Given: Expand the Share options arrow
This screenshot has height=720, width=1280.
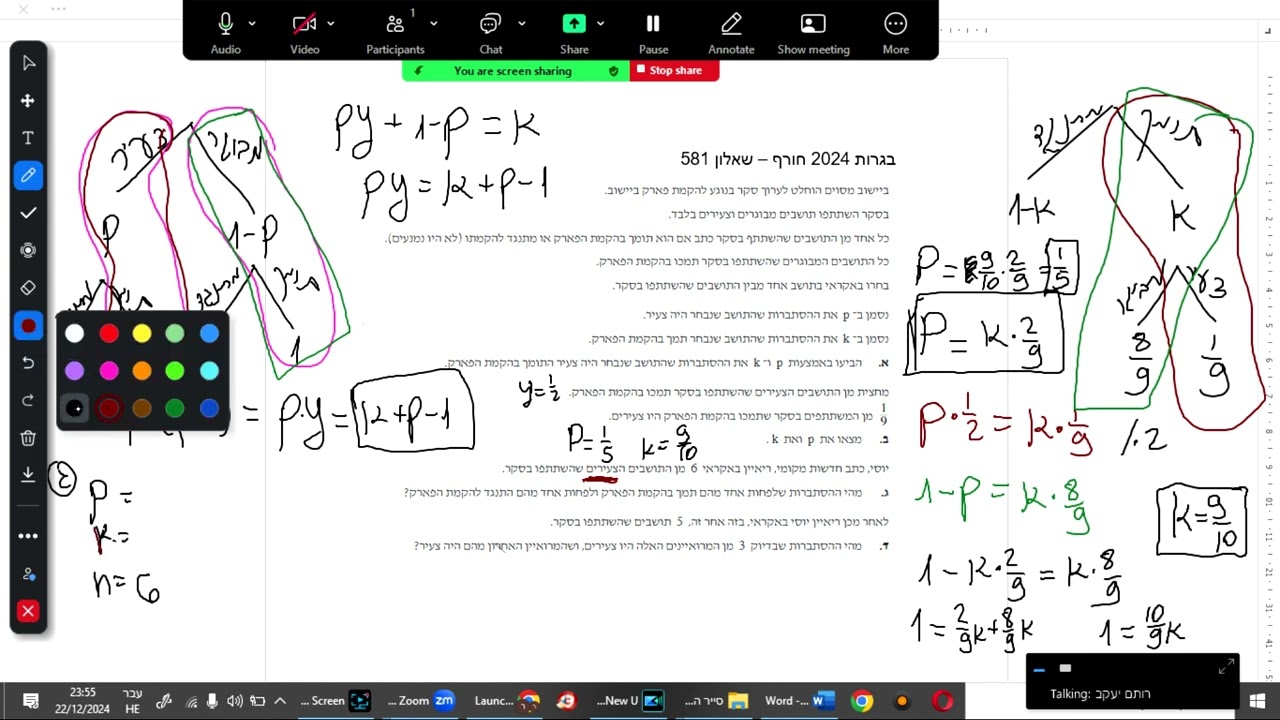Looking at the screenshot, I should 600,24.
